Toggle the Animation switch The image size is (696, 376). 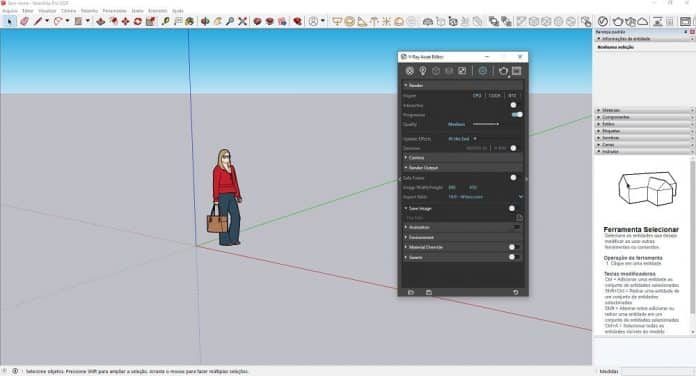516,227
